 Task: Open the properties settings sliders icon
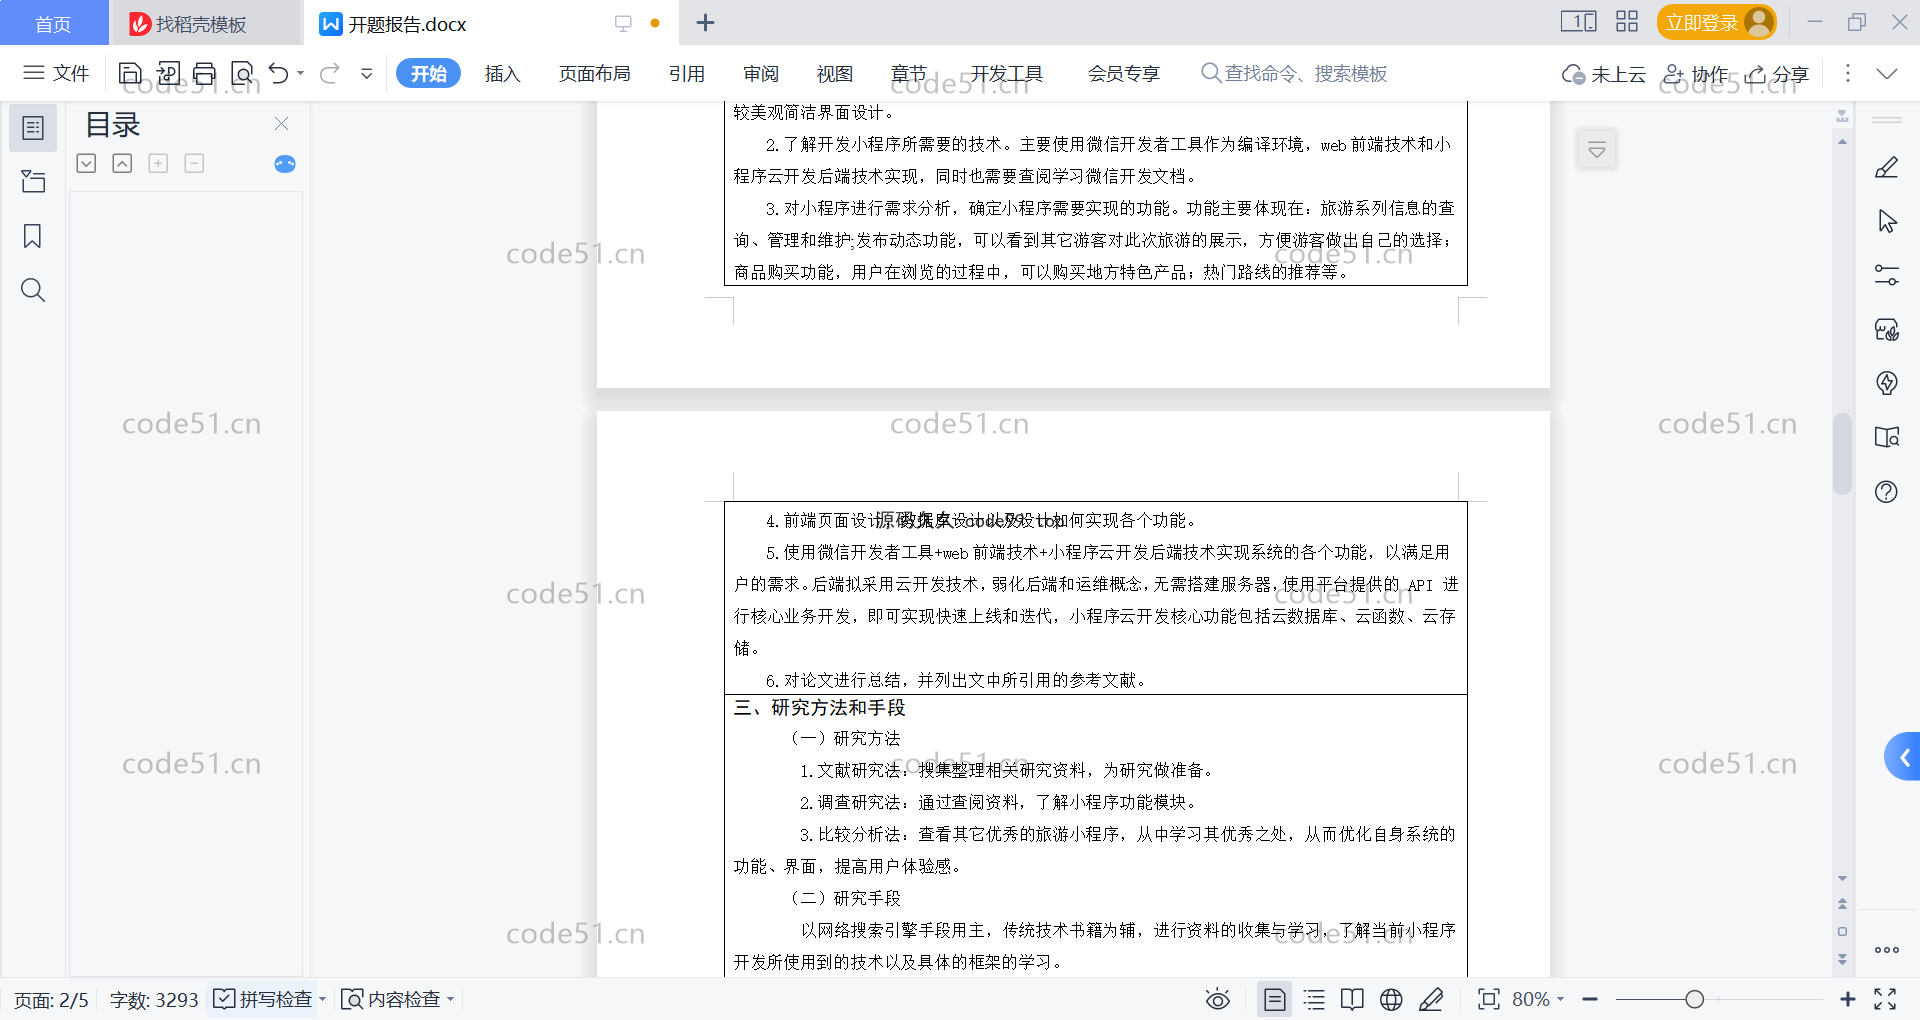coord(1887,275)
